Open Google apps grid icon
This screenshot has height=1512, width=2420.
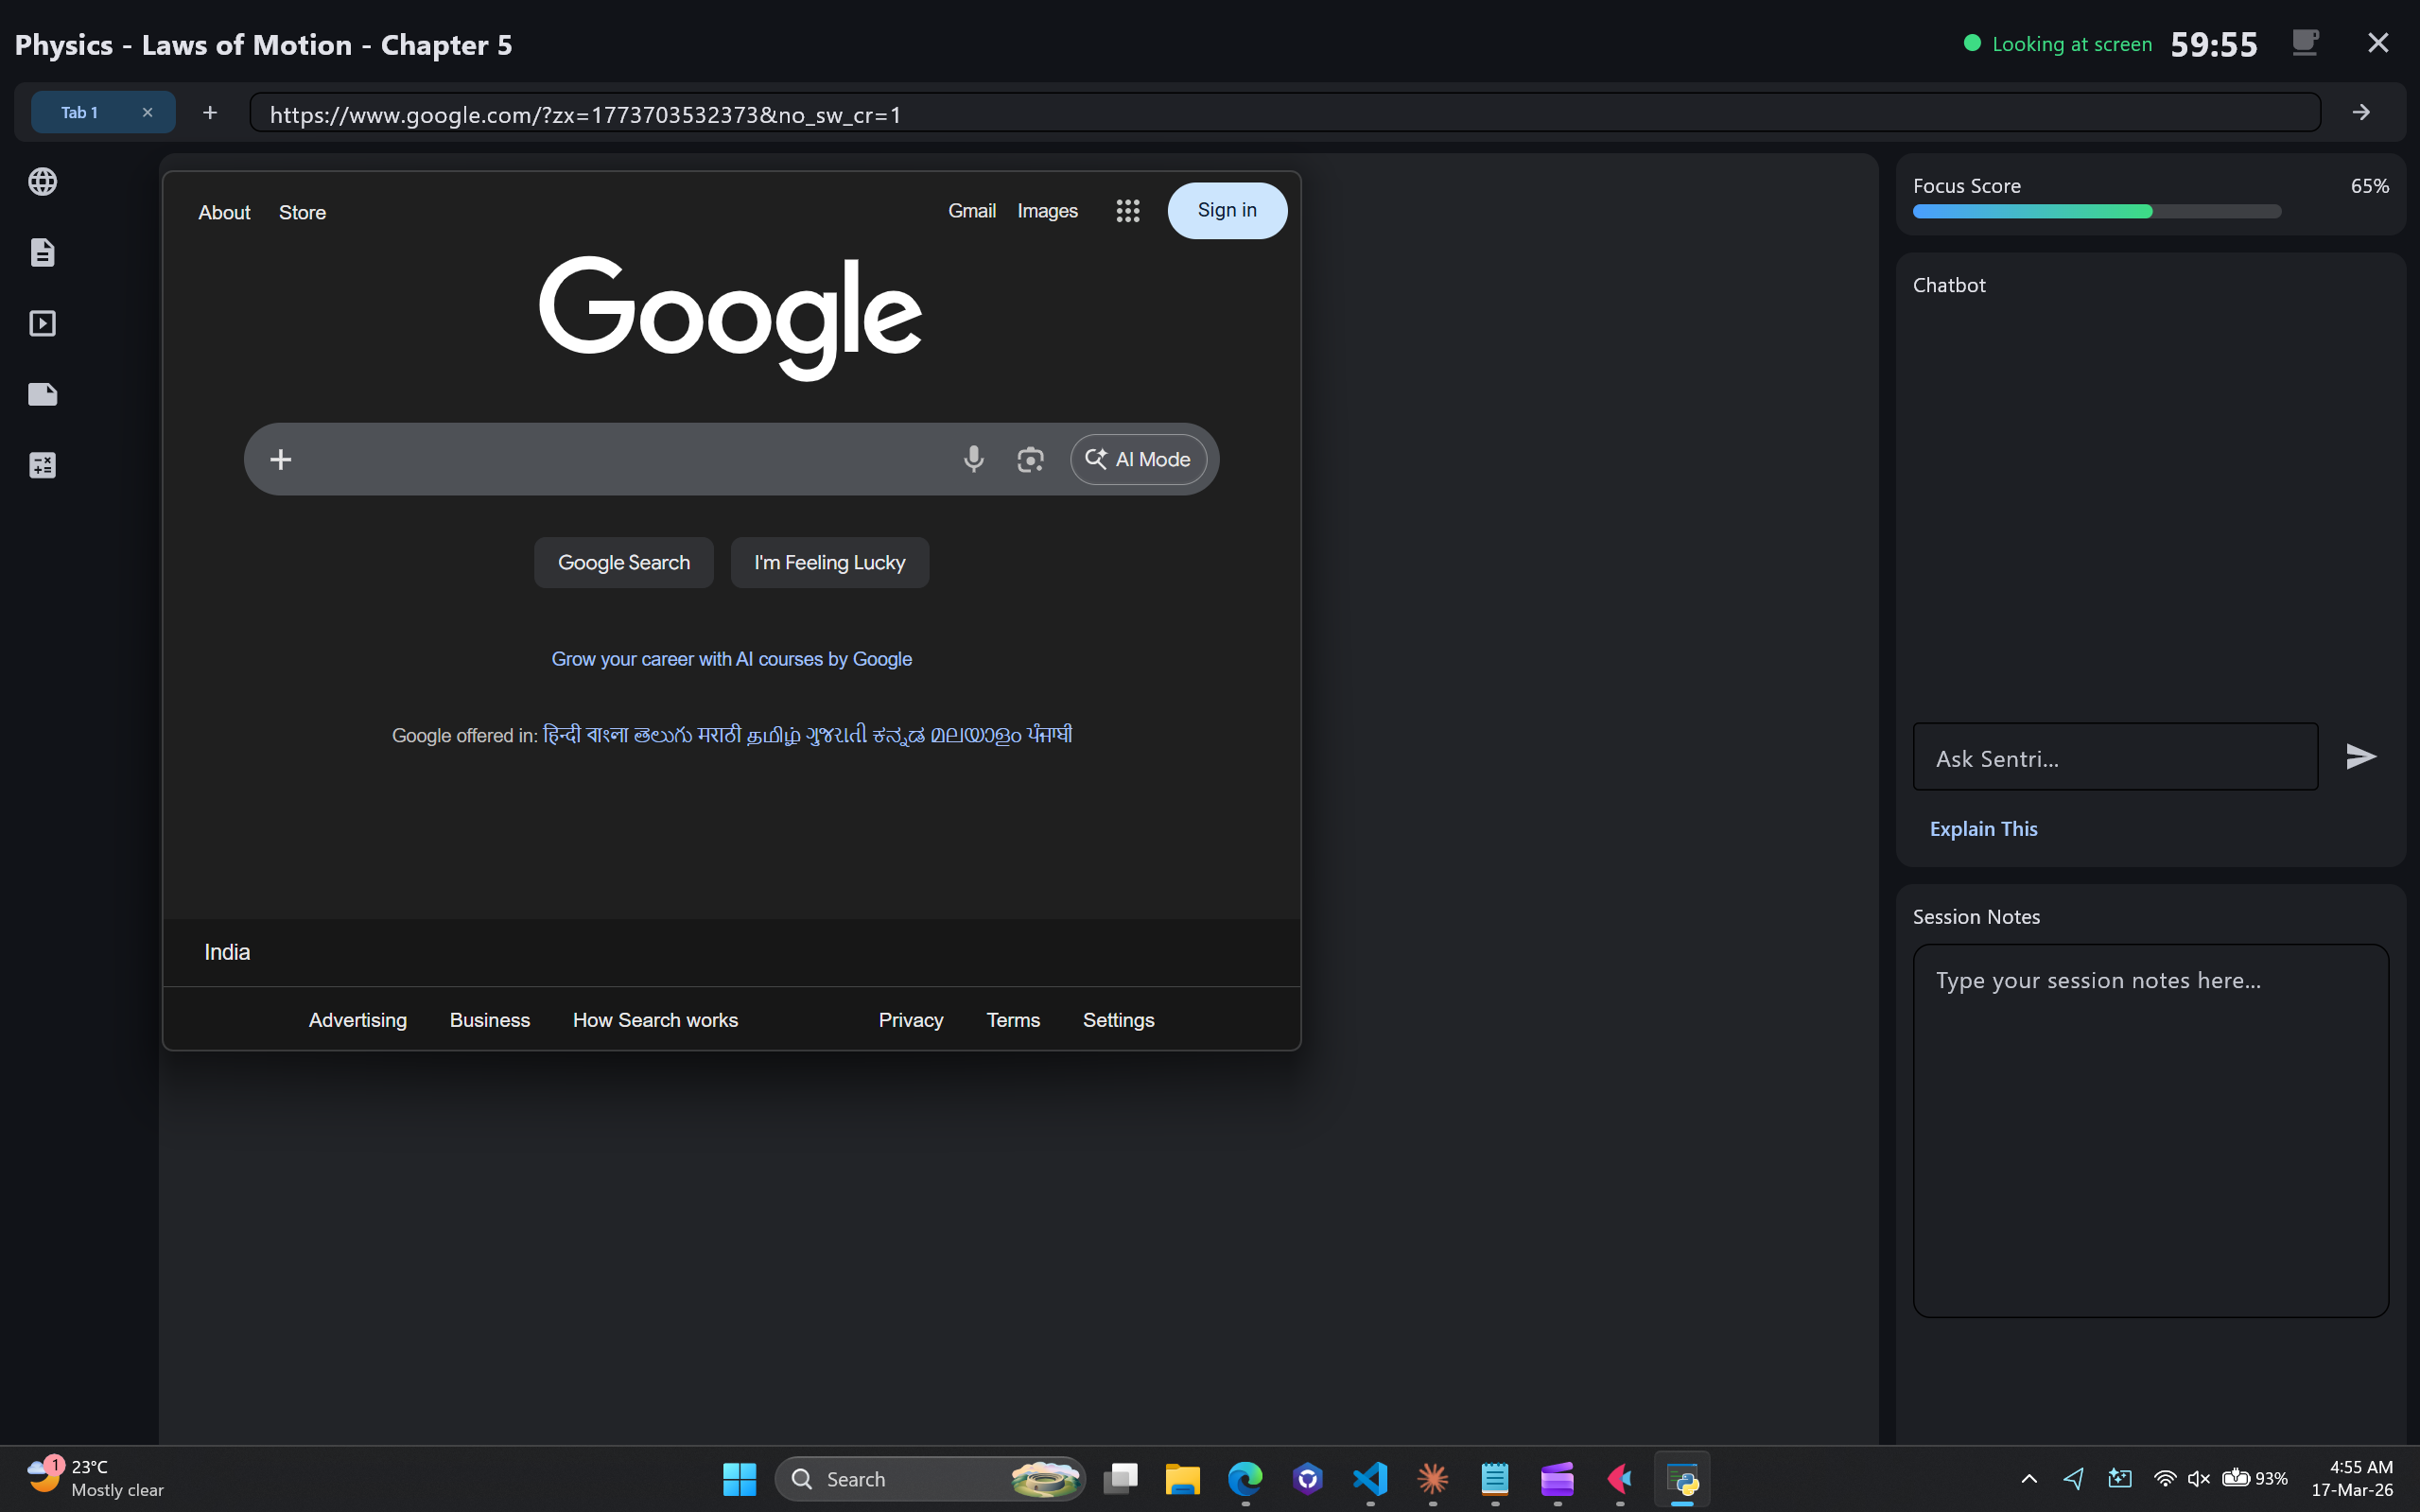click(x=1127, y=211)
